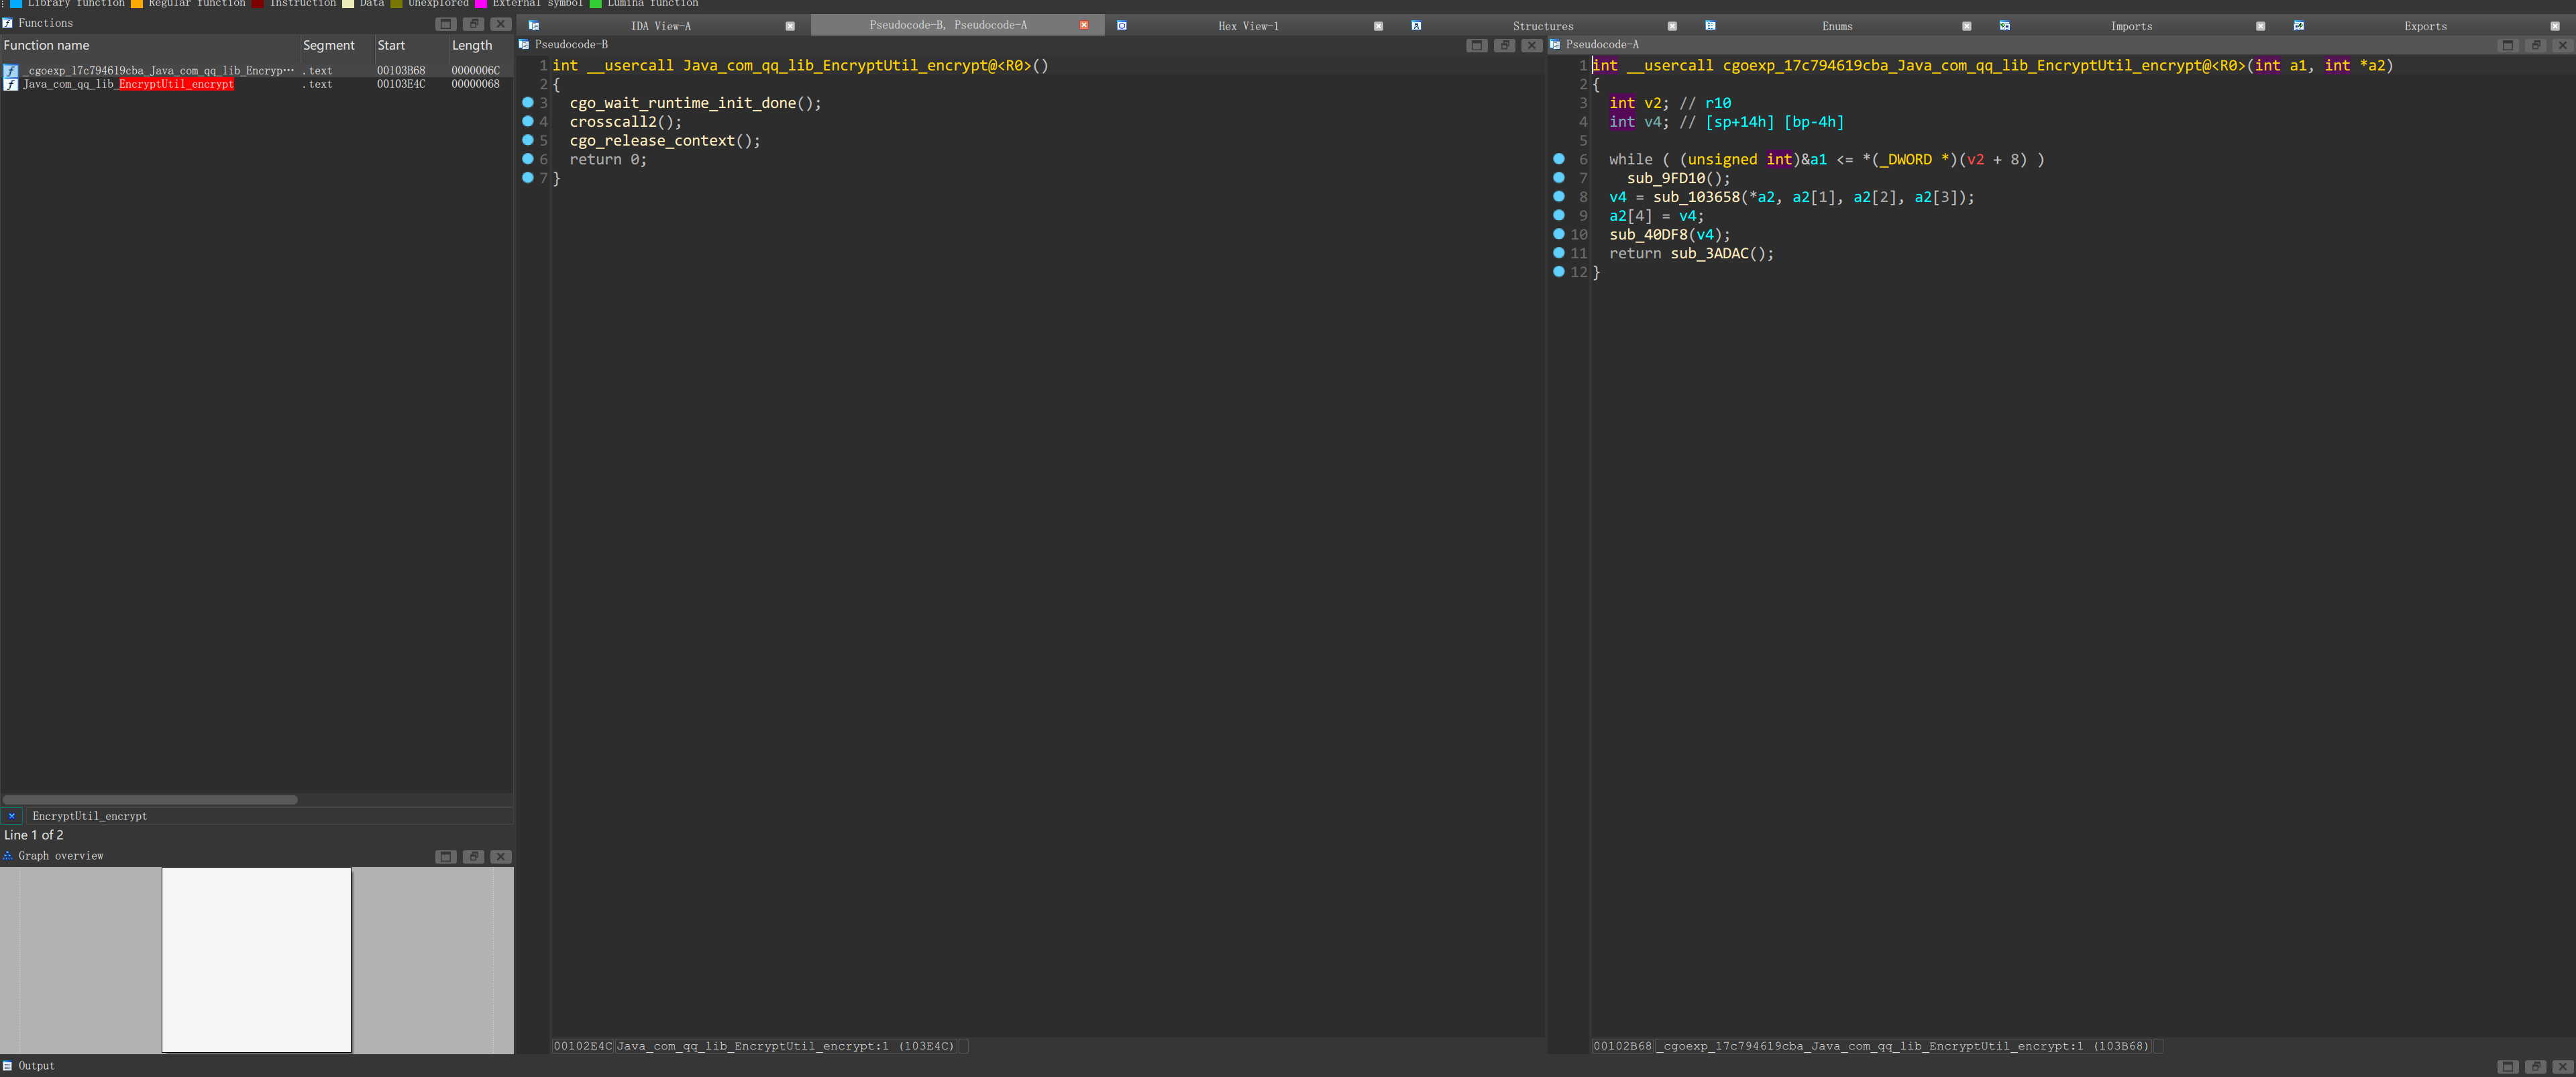
Task: Toggle breakpoint dot on cgo_wait_runtime_init_done line
Action: pos(528,102)
